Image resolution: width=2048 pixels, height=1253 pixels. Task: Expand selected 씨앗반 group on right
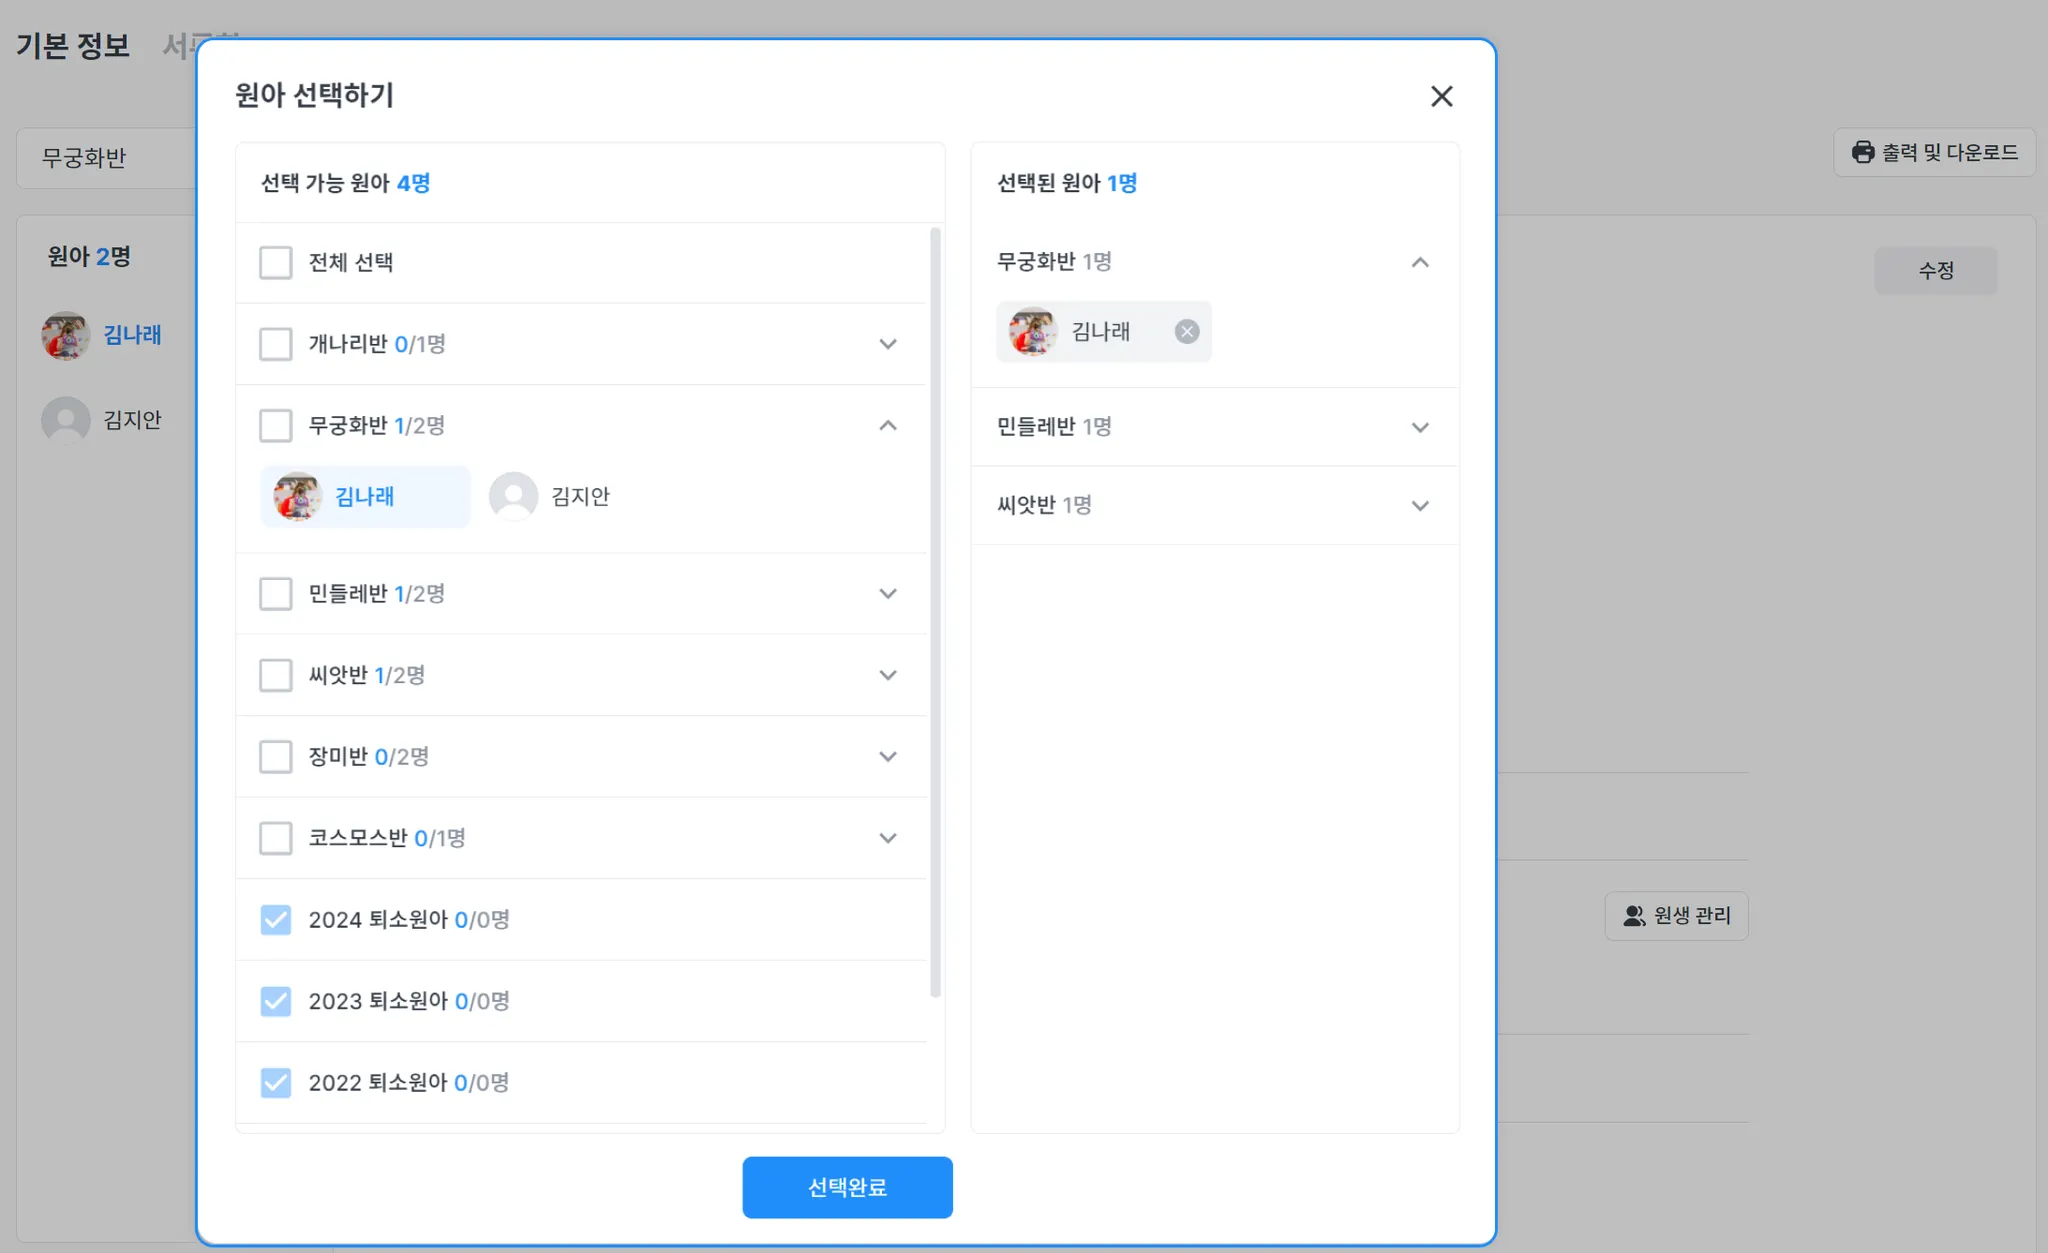(x=1419, y=506)
